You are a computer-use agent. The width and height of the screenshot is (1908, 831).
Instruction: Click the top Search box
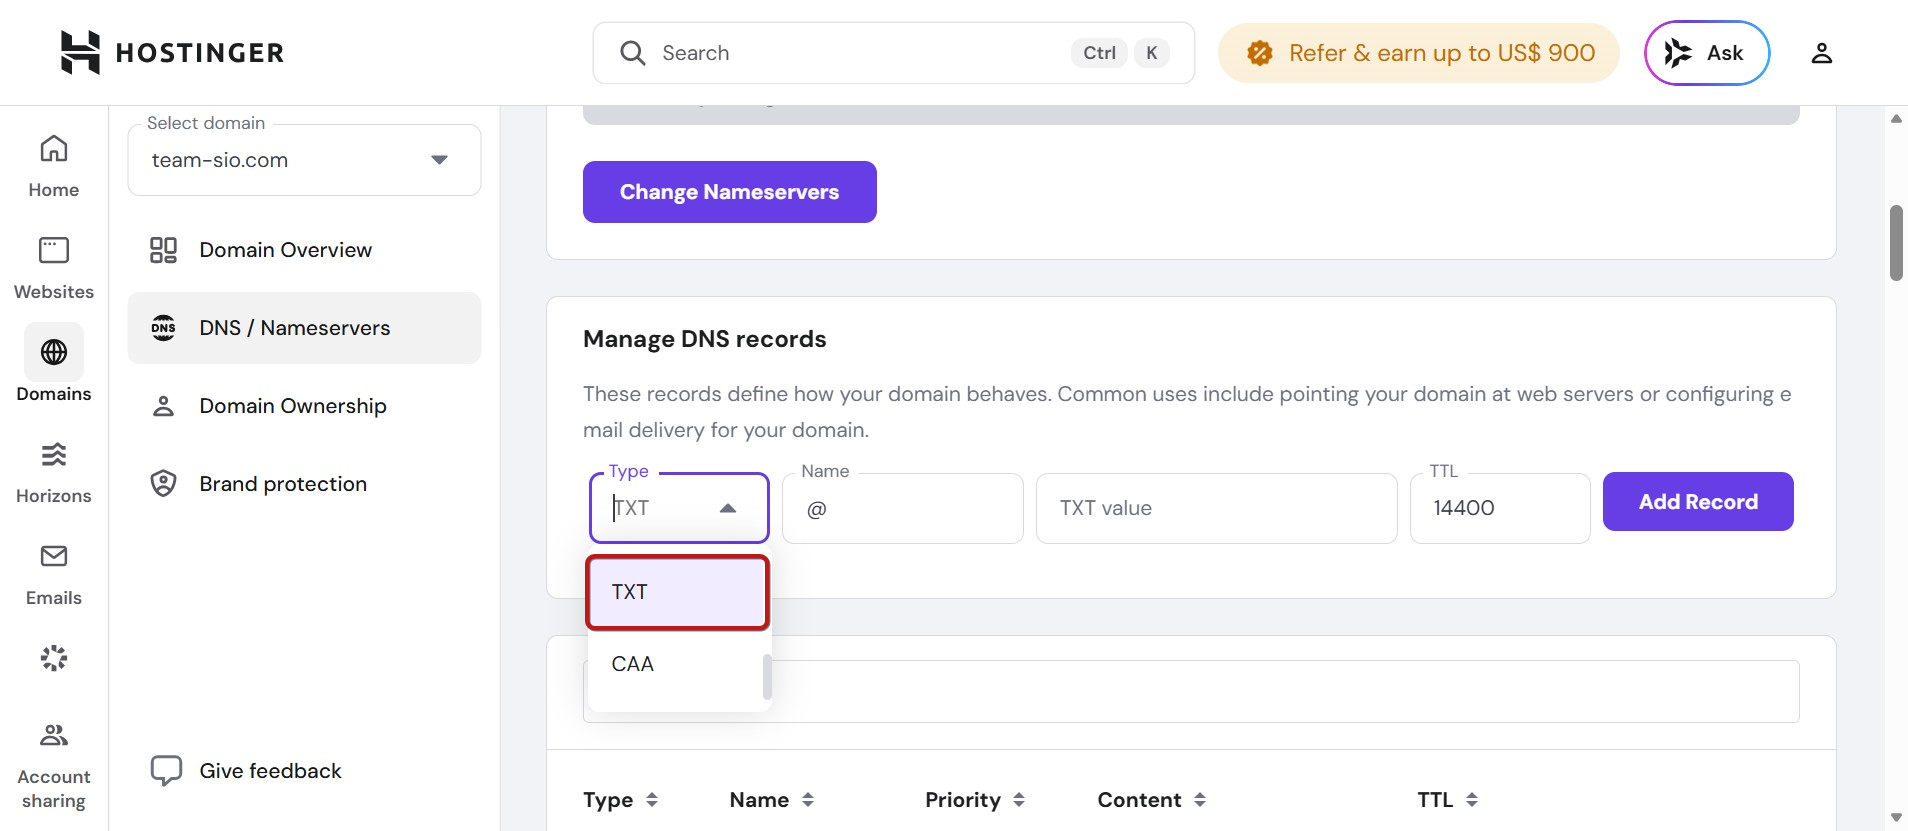[x=894, y=53]
